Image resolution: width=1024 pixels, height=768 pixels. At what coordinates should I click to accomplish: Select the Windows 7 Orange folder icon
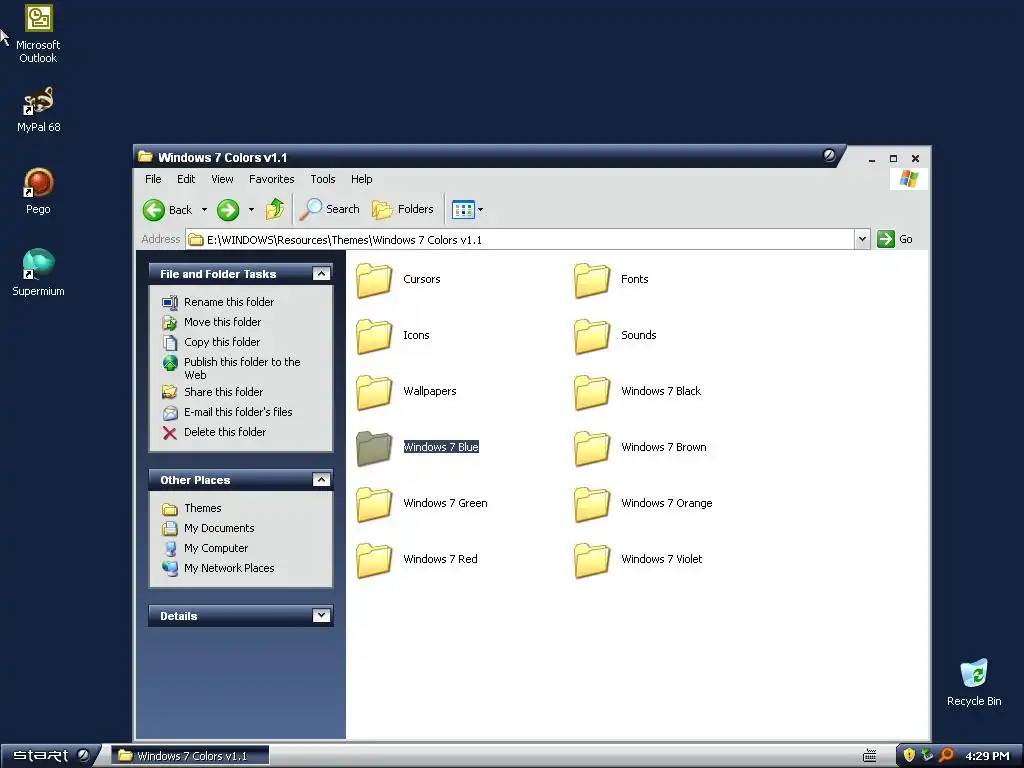592,504
